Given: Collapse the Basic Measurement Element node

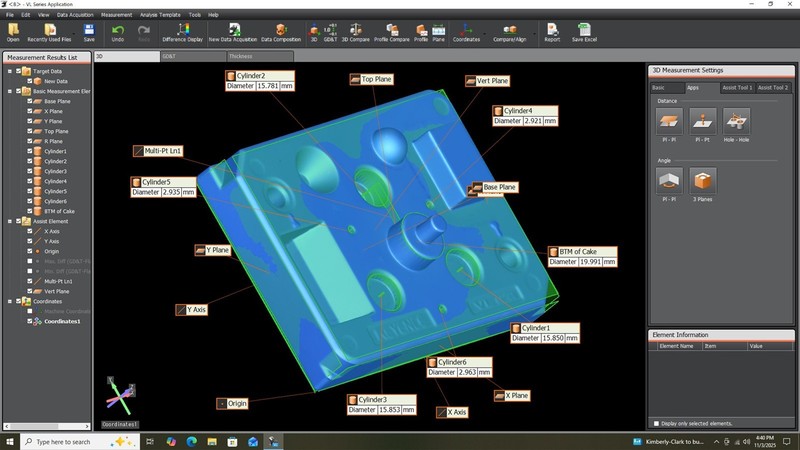Looking at the screenshot, I should point(10,91).
